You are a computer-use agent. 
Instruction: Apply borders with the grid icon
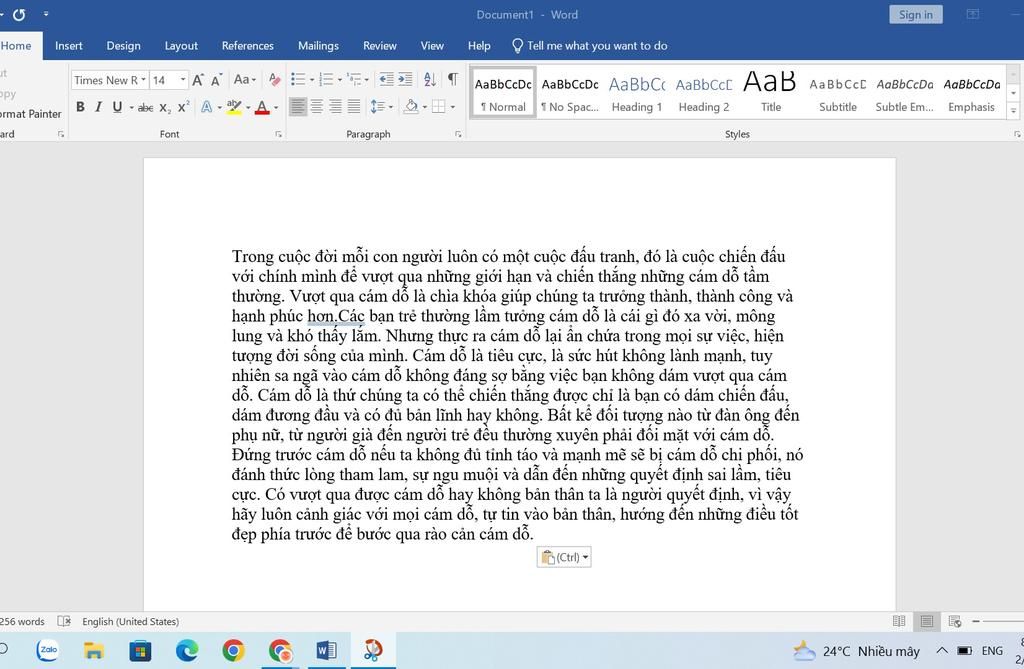pos(438,106)
